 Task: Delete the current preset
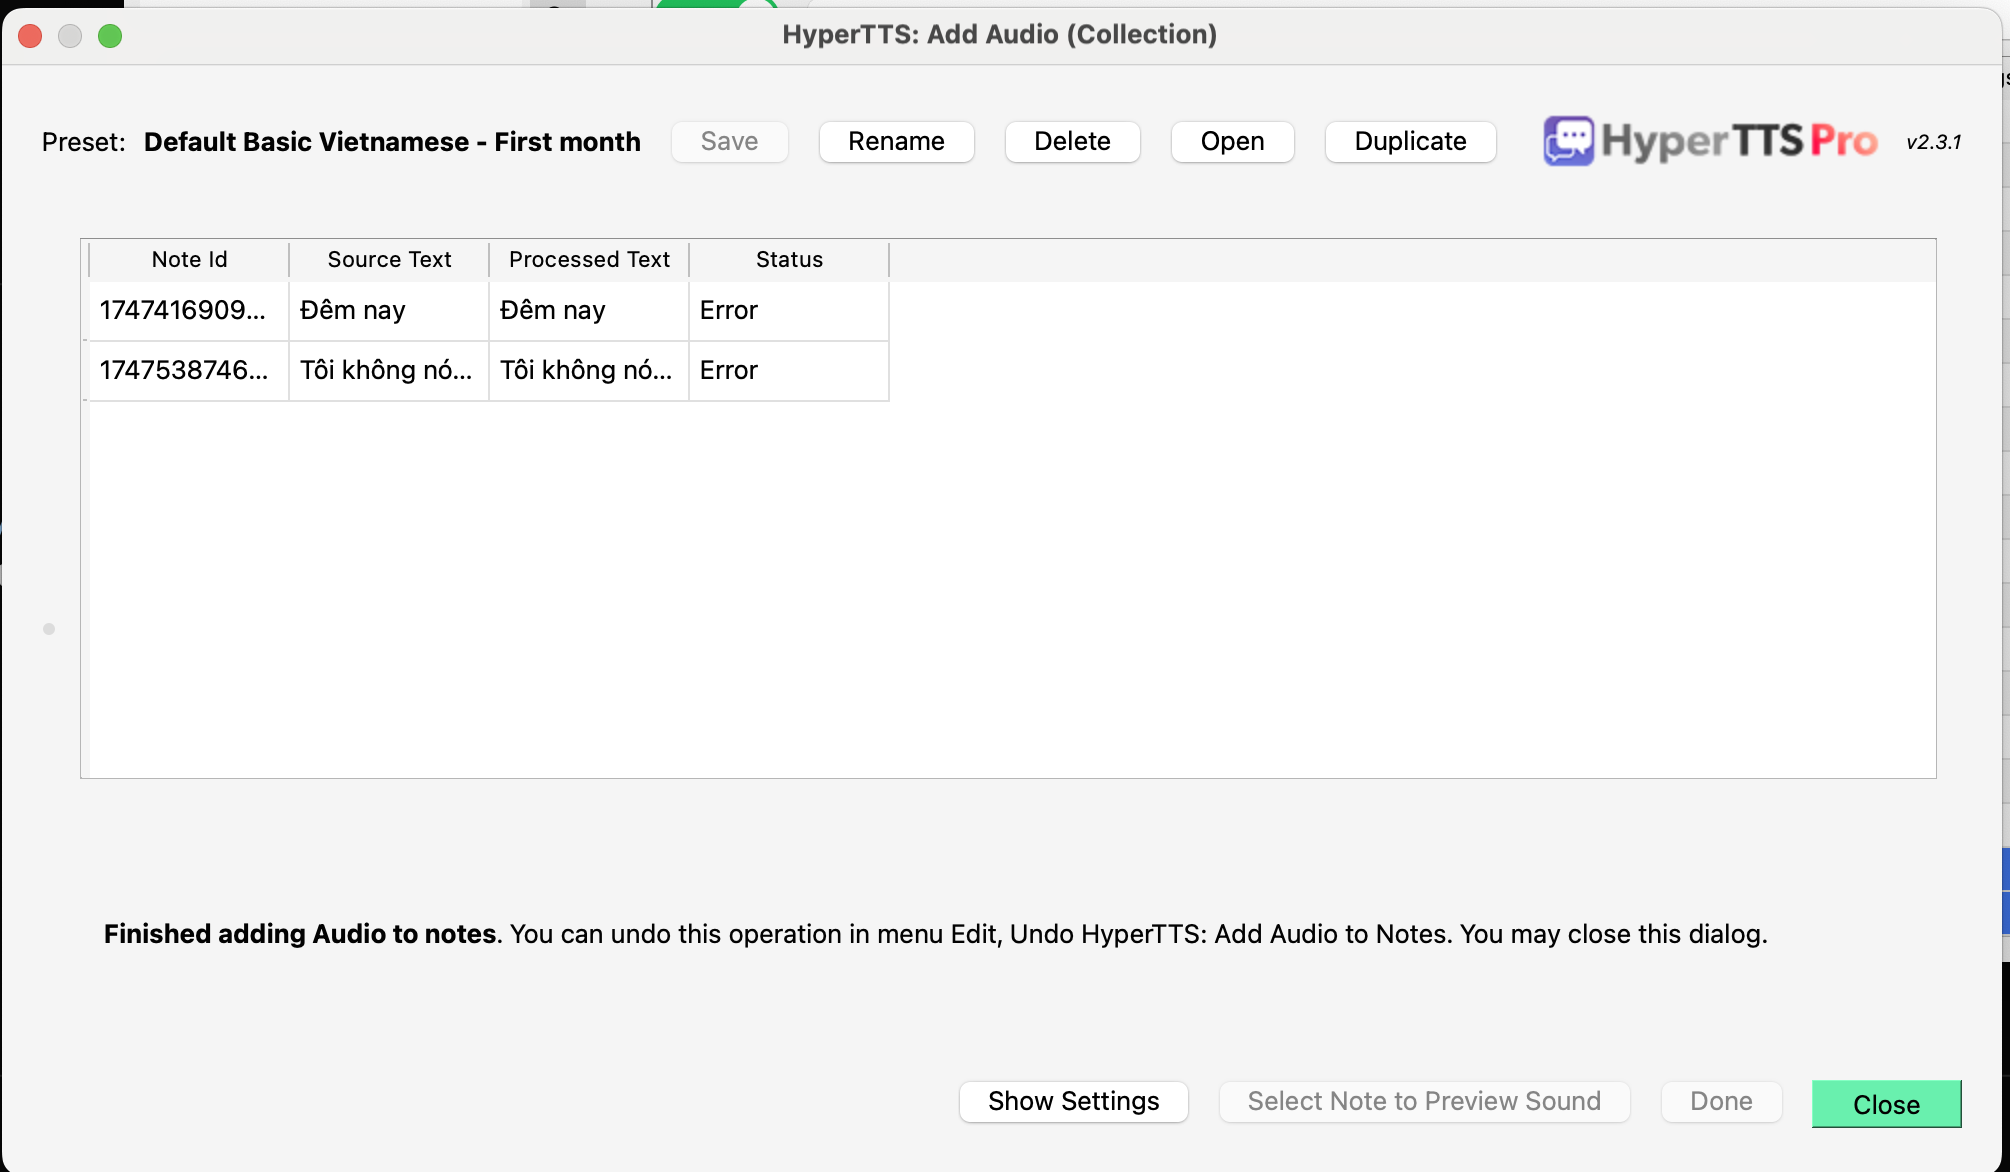tap(1072, 141)
